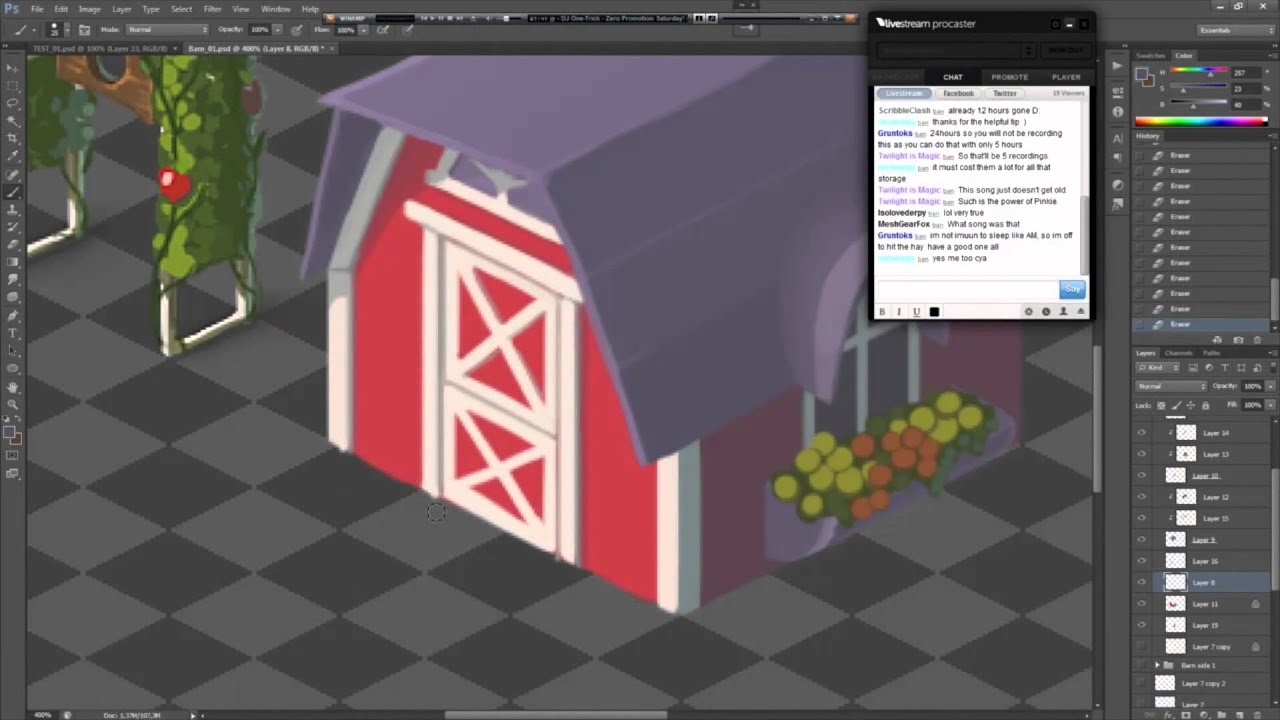Click the Say button in chat
This screenshot has height=720, width=1280.
(x=1072, y=289)
